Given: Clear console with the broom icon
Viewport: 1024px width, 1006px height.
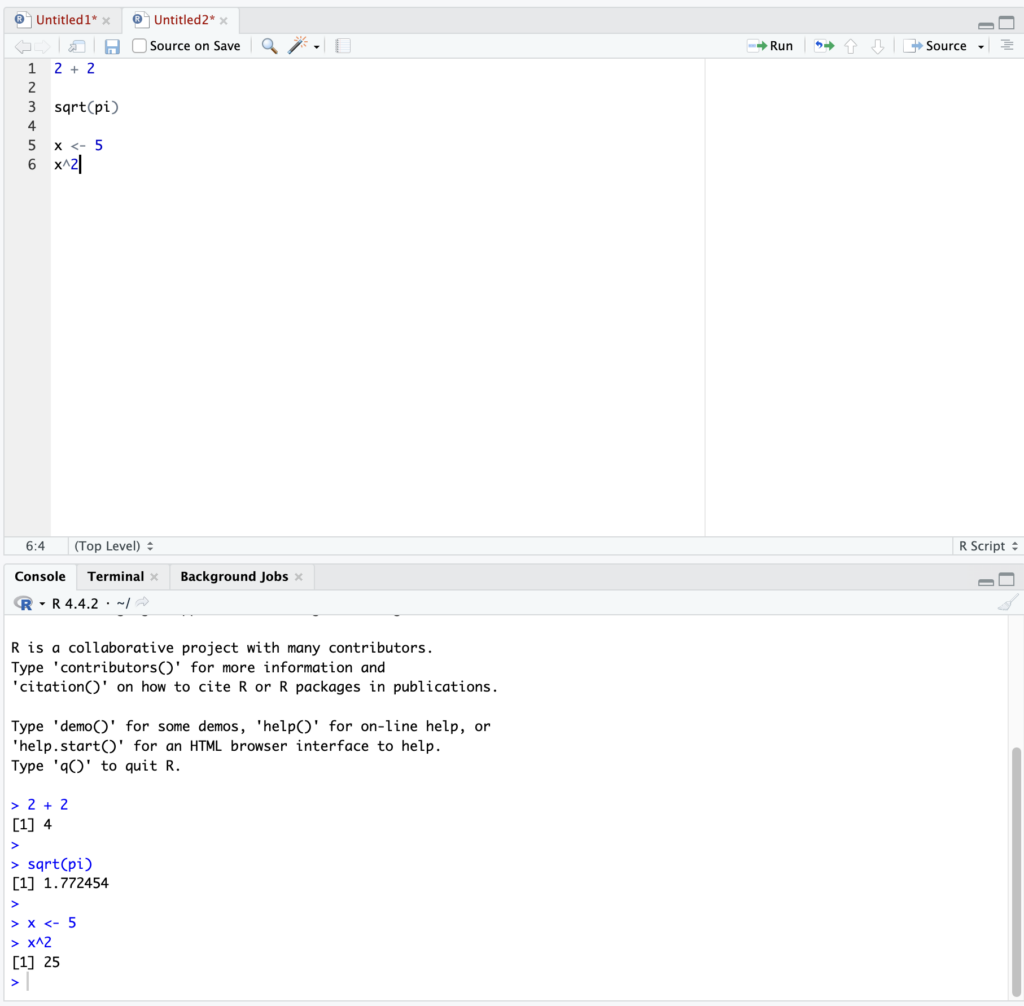Looking at the screenshot, I should [1007, 603].
